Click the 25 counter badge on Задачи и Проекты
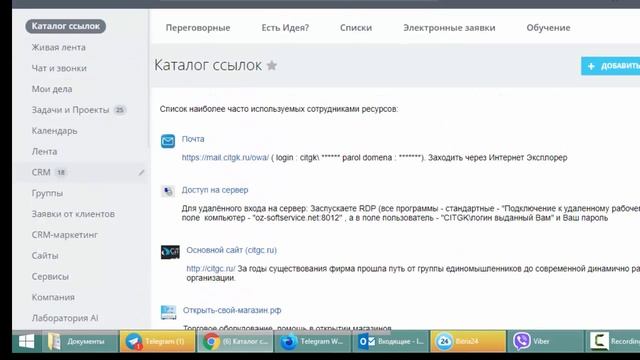Image resolution: width=640 pixels, height=360 pixels. point(120,110)
